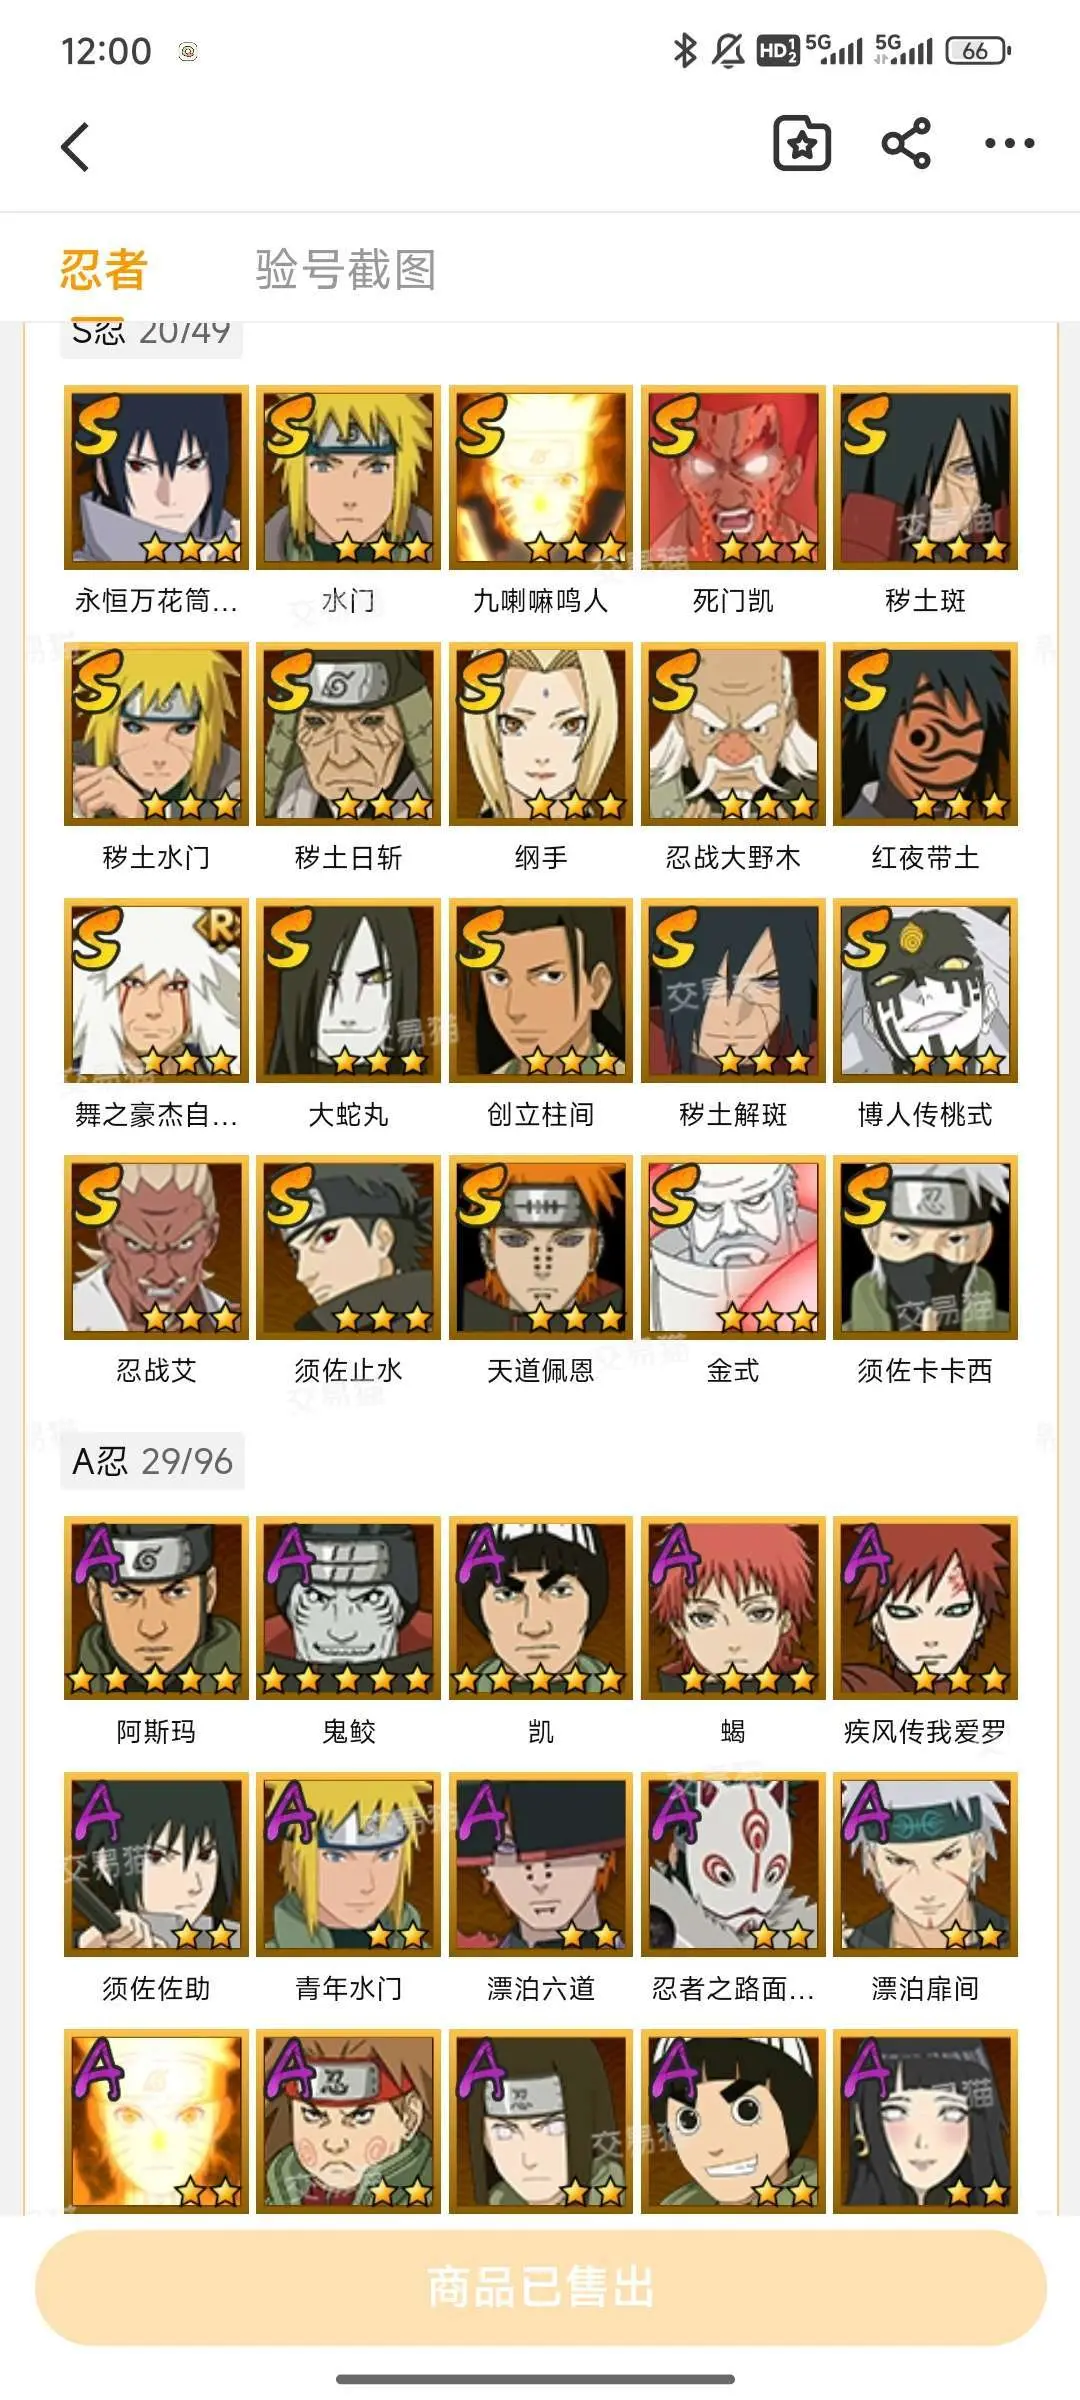Tap the 天道佩恩 ninja icon
Viewport: 1080px width, 2400px height.
541,1247
